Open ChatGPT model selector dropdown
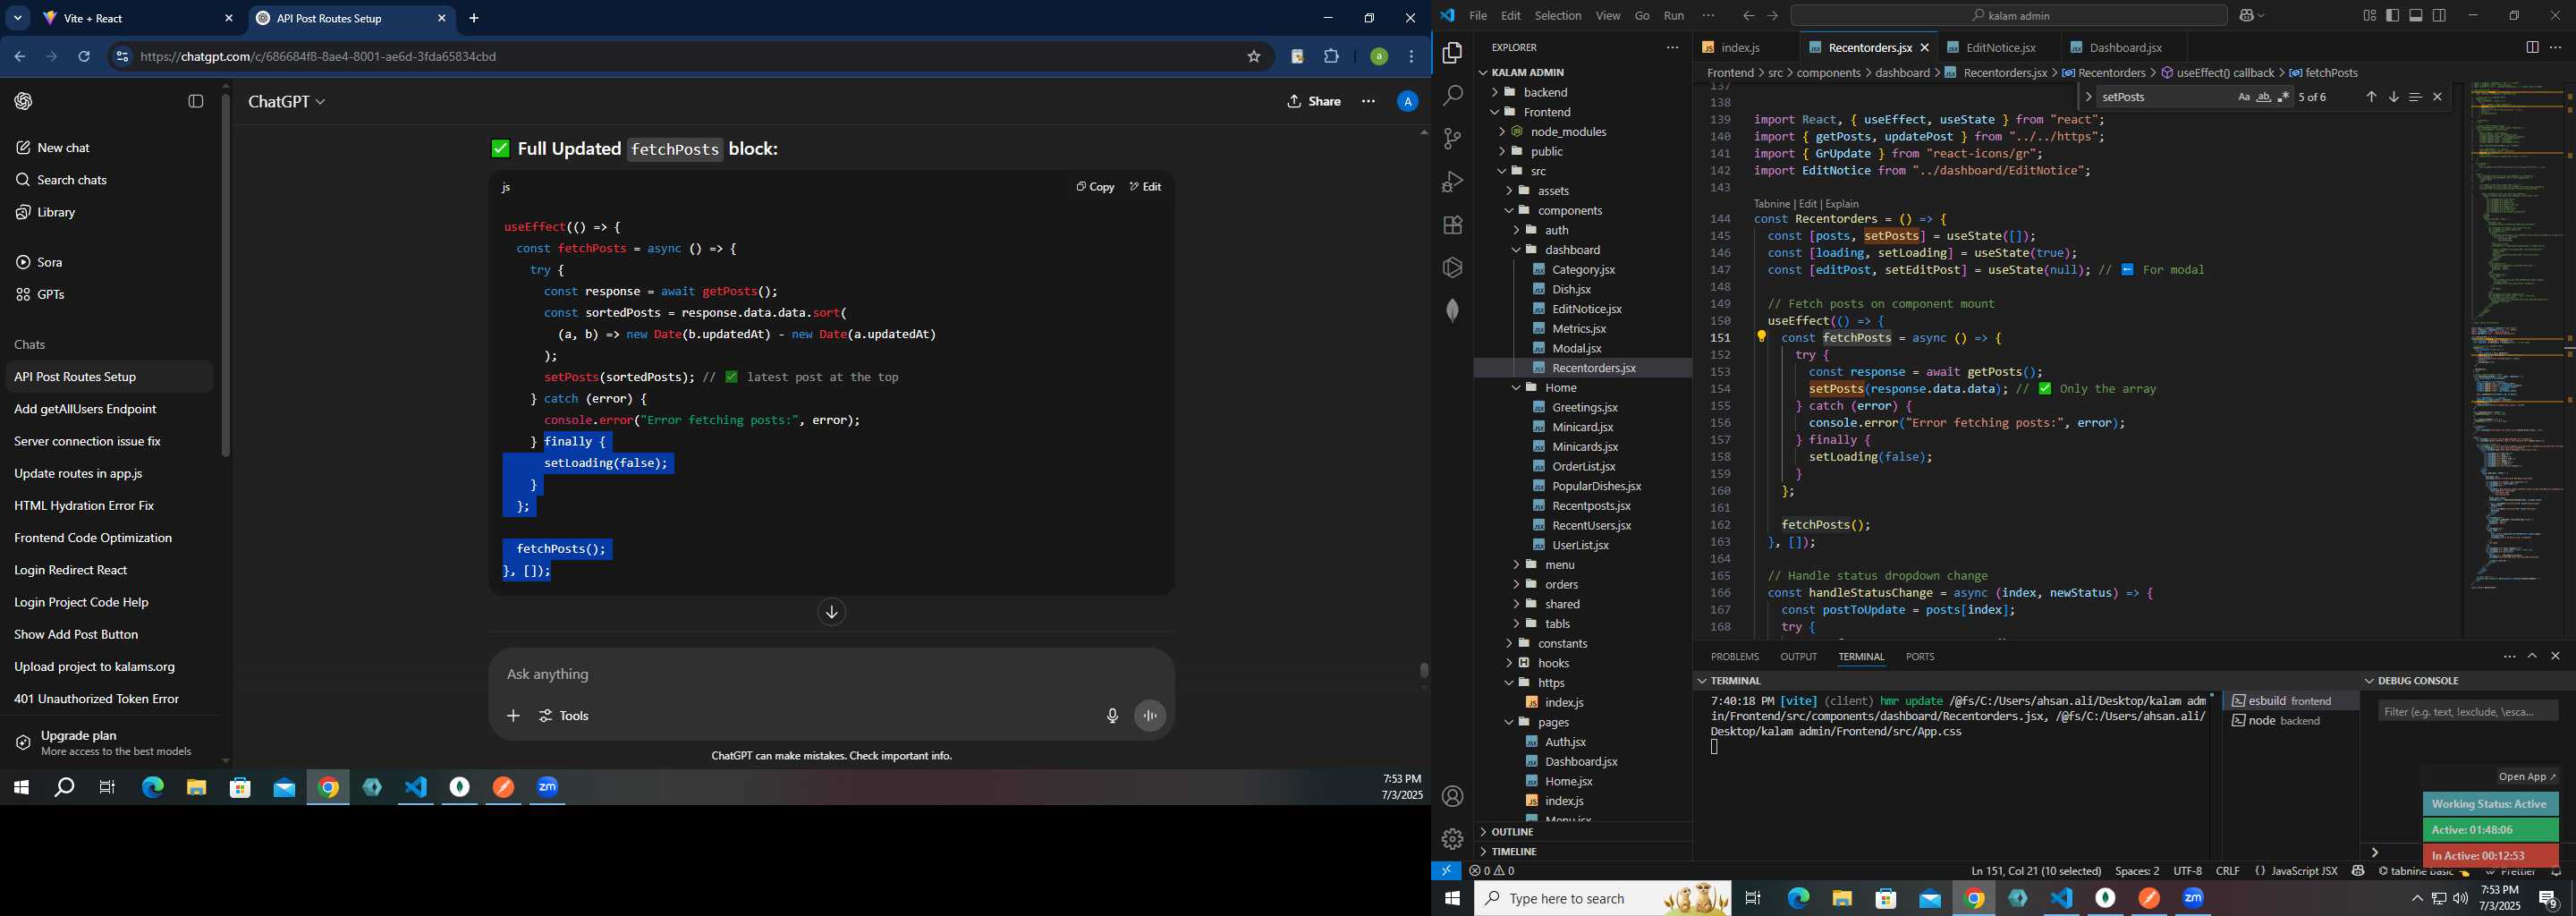The height and width of the screenshot is (916, 2576). tap(287, 101)
